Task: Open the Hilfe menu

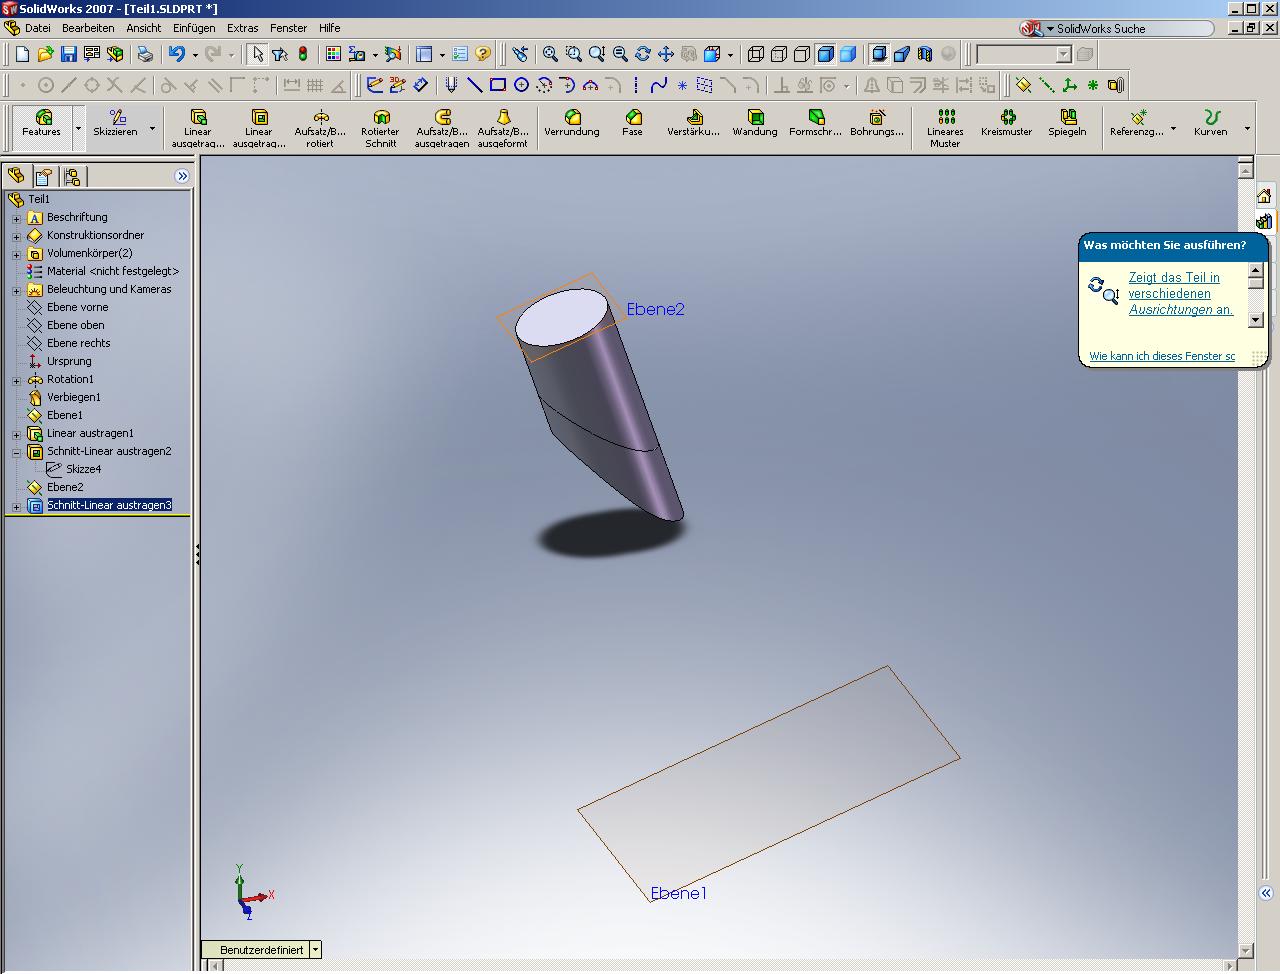Action: (329, 28)
